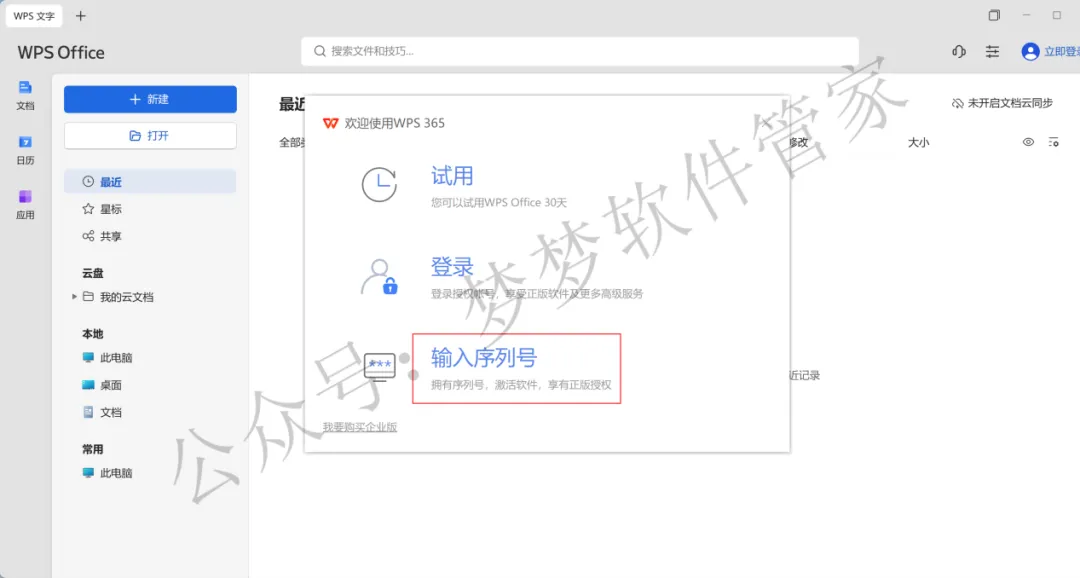Click the blue 新建 button

[x=150, y=99]
